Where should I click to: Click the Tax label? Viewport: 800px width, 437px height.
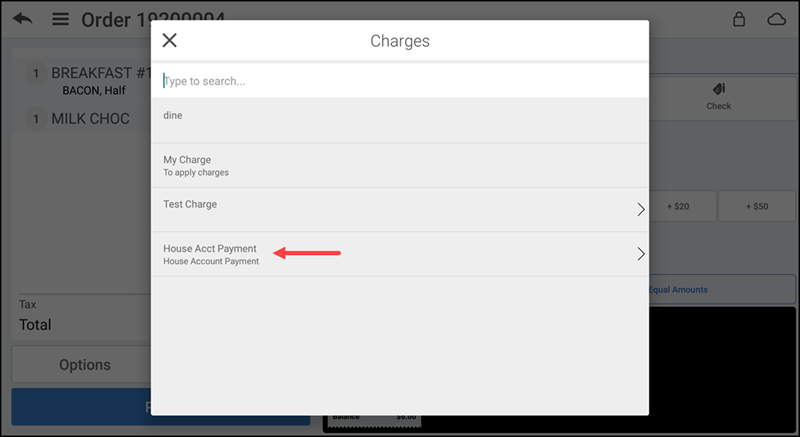pos(28,304)
